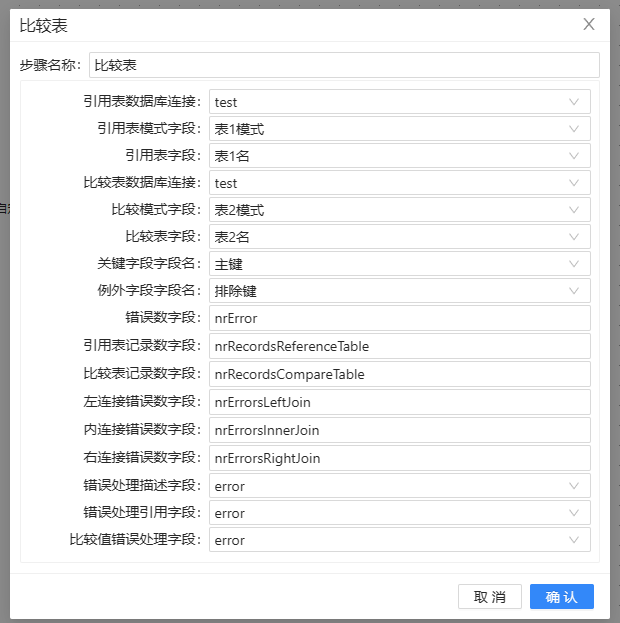
Task: Focus the 右连接错误数字段 input field
Action: tap(399, 458)
